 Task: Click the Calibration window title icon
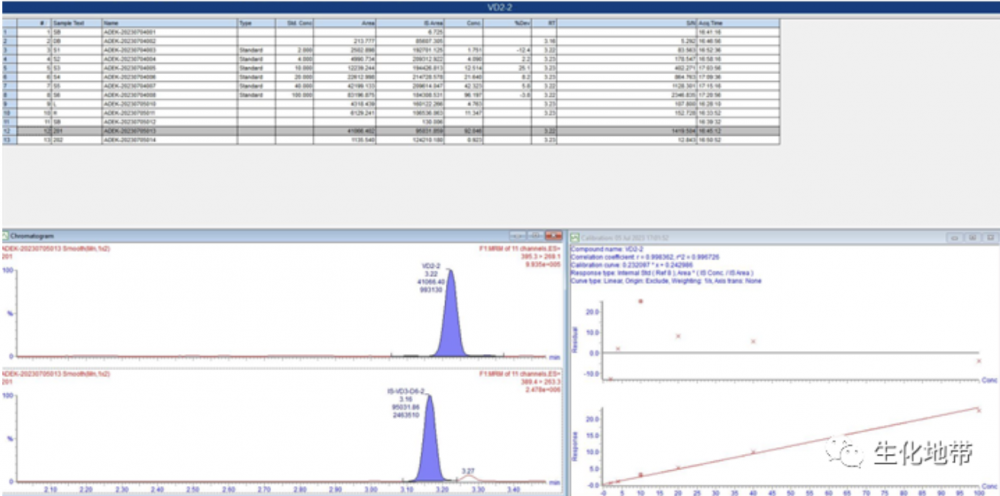574,237
